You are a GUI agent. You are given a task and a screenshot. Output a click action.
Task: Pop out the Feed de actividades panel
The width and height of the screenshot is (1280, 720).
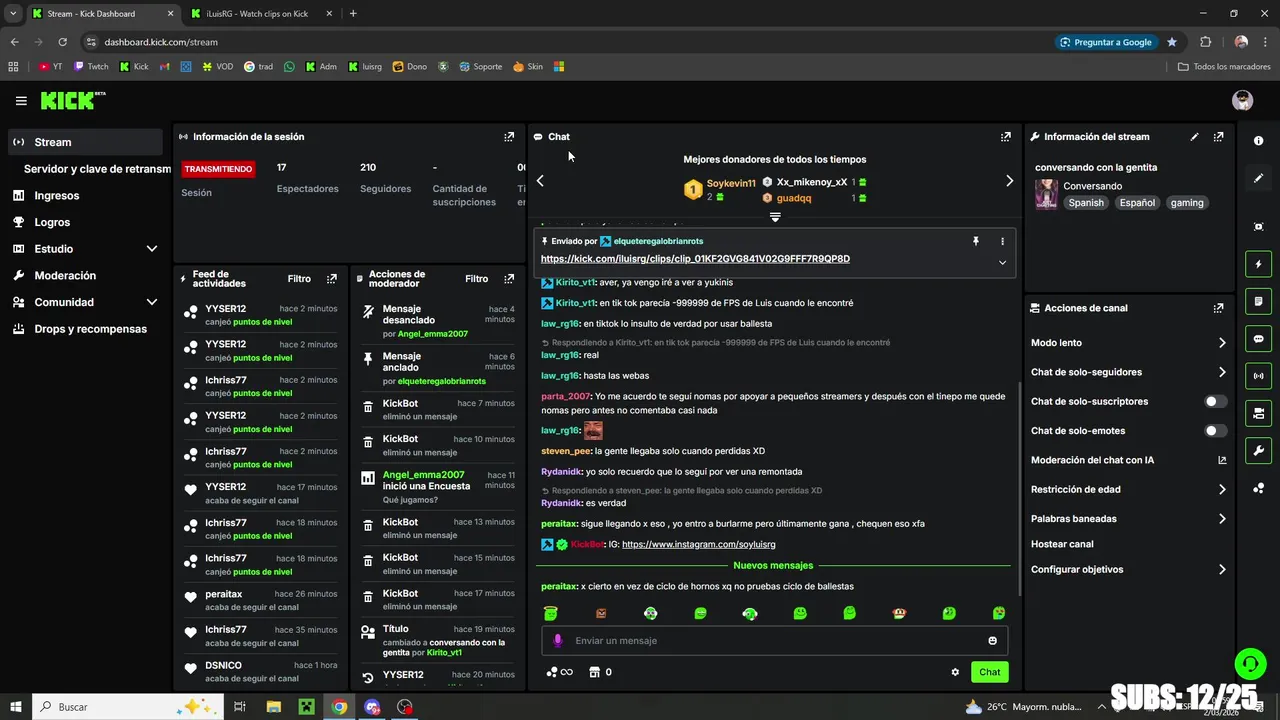click(x=332, y=279)
